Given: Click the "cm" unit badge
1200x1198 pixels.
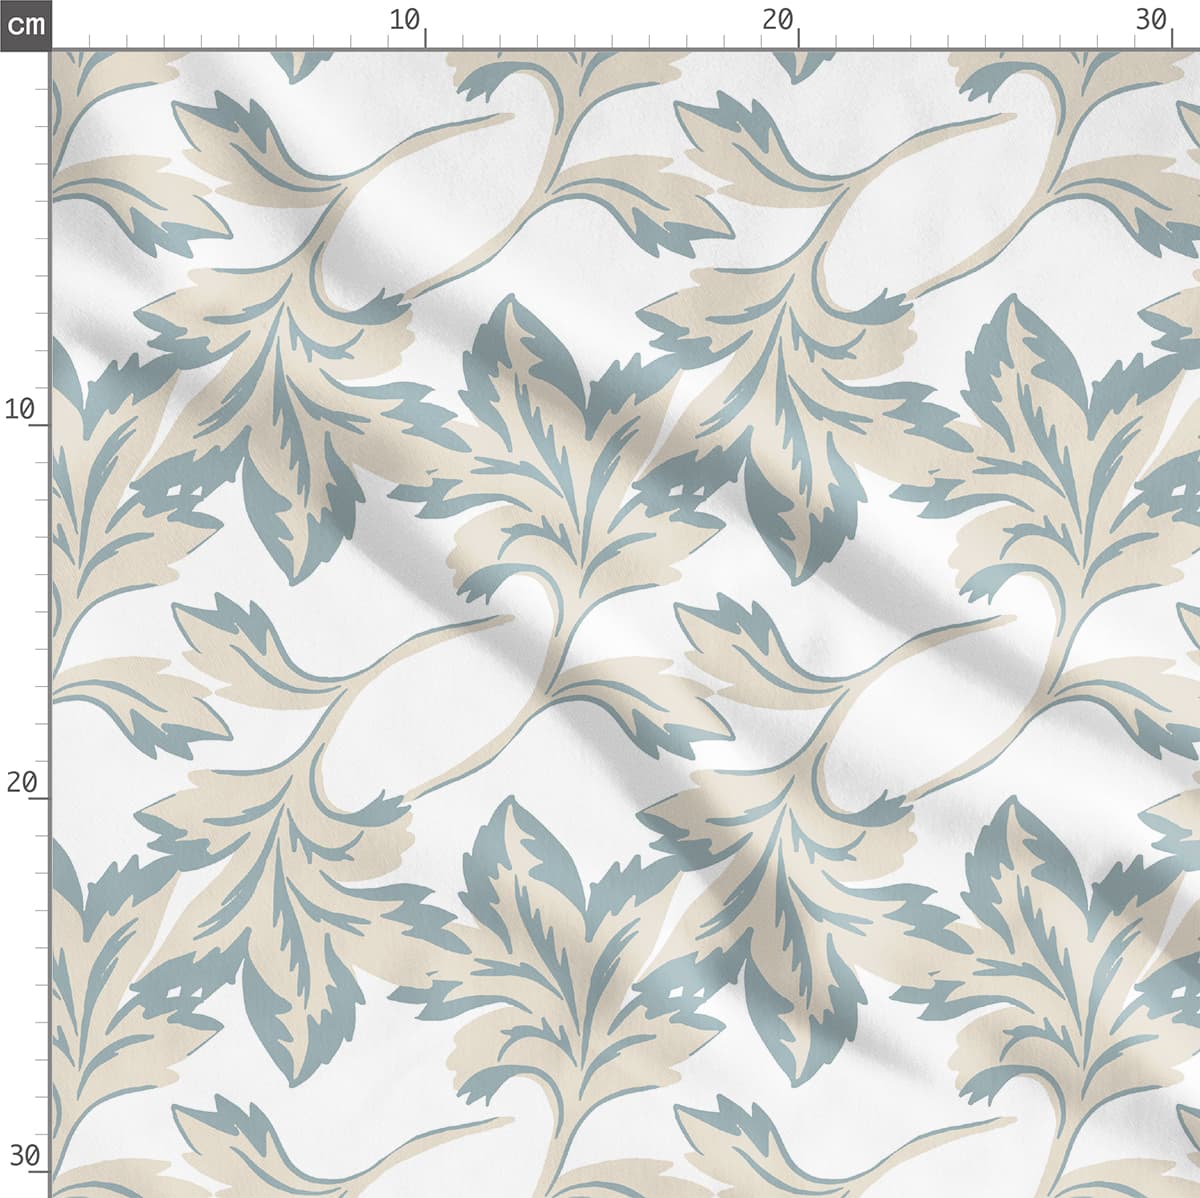Looking at the screenshot, I should click(x=25, y=24).
